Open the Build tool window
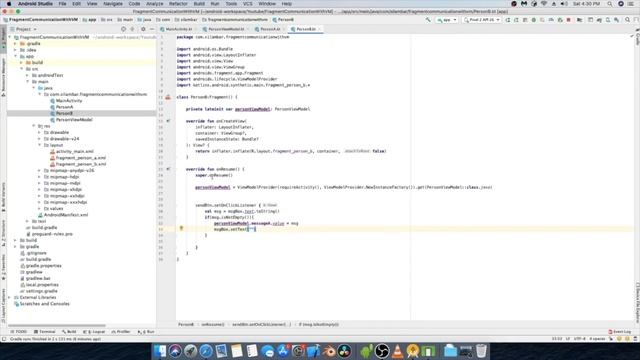 click(69, 332)
